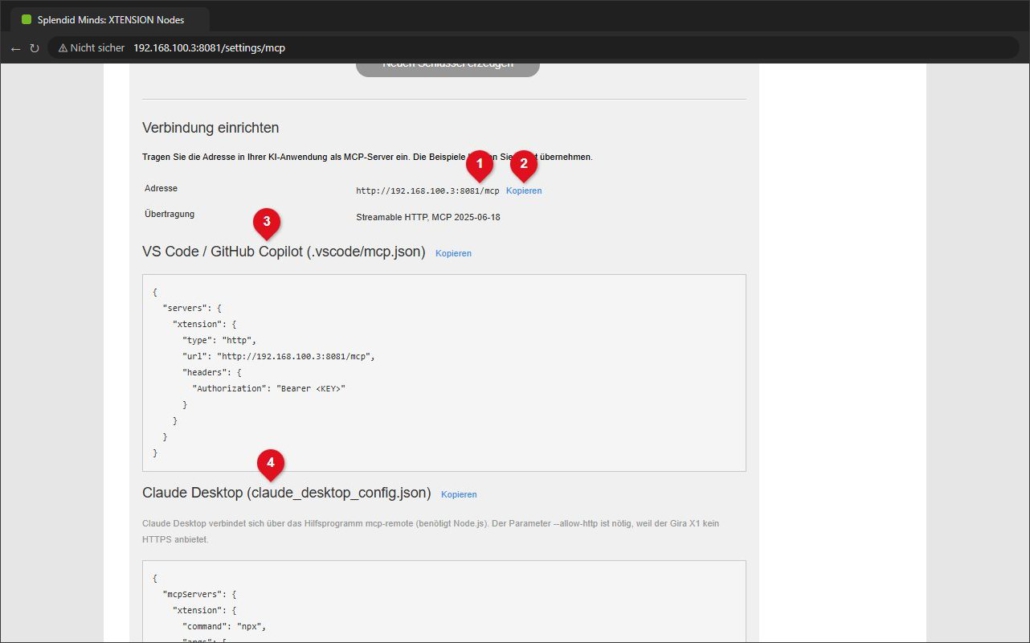Go back with the browser arrow
This screenshot has height=643, width=1030.
pos(15,48)
